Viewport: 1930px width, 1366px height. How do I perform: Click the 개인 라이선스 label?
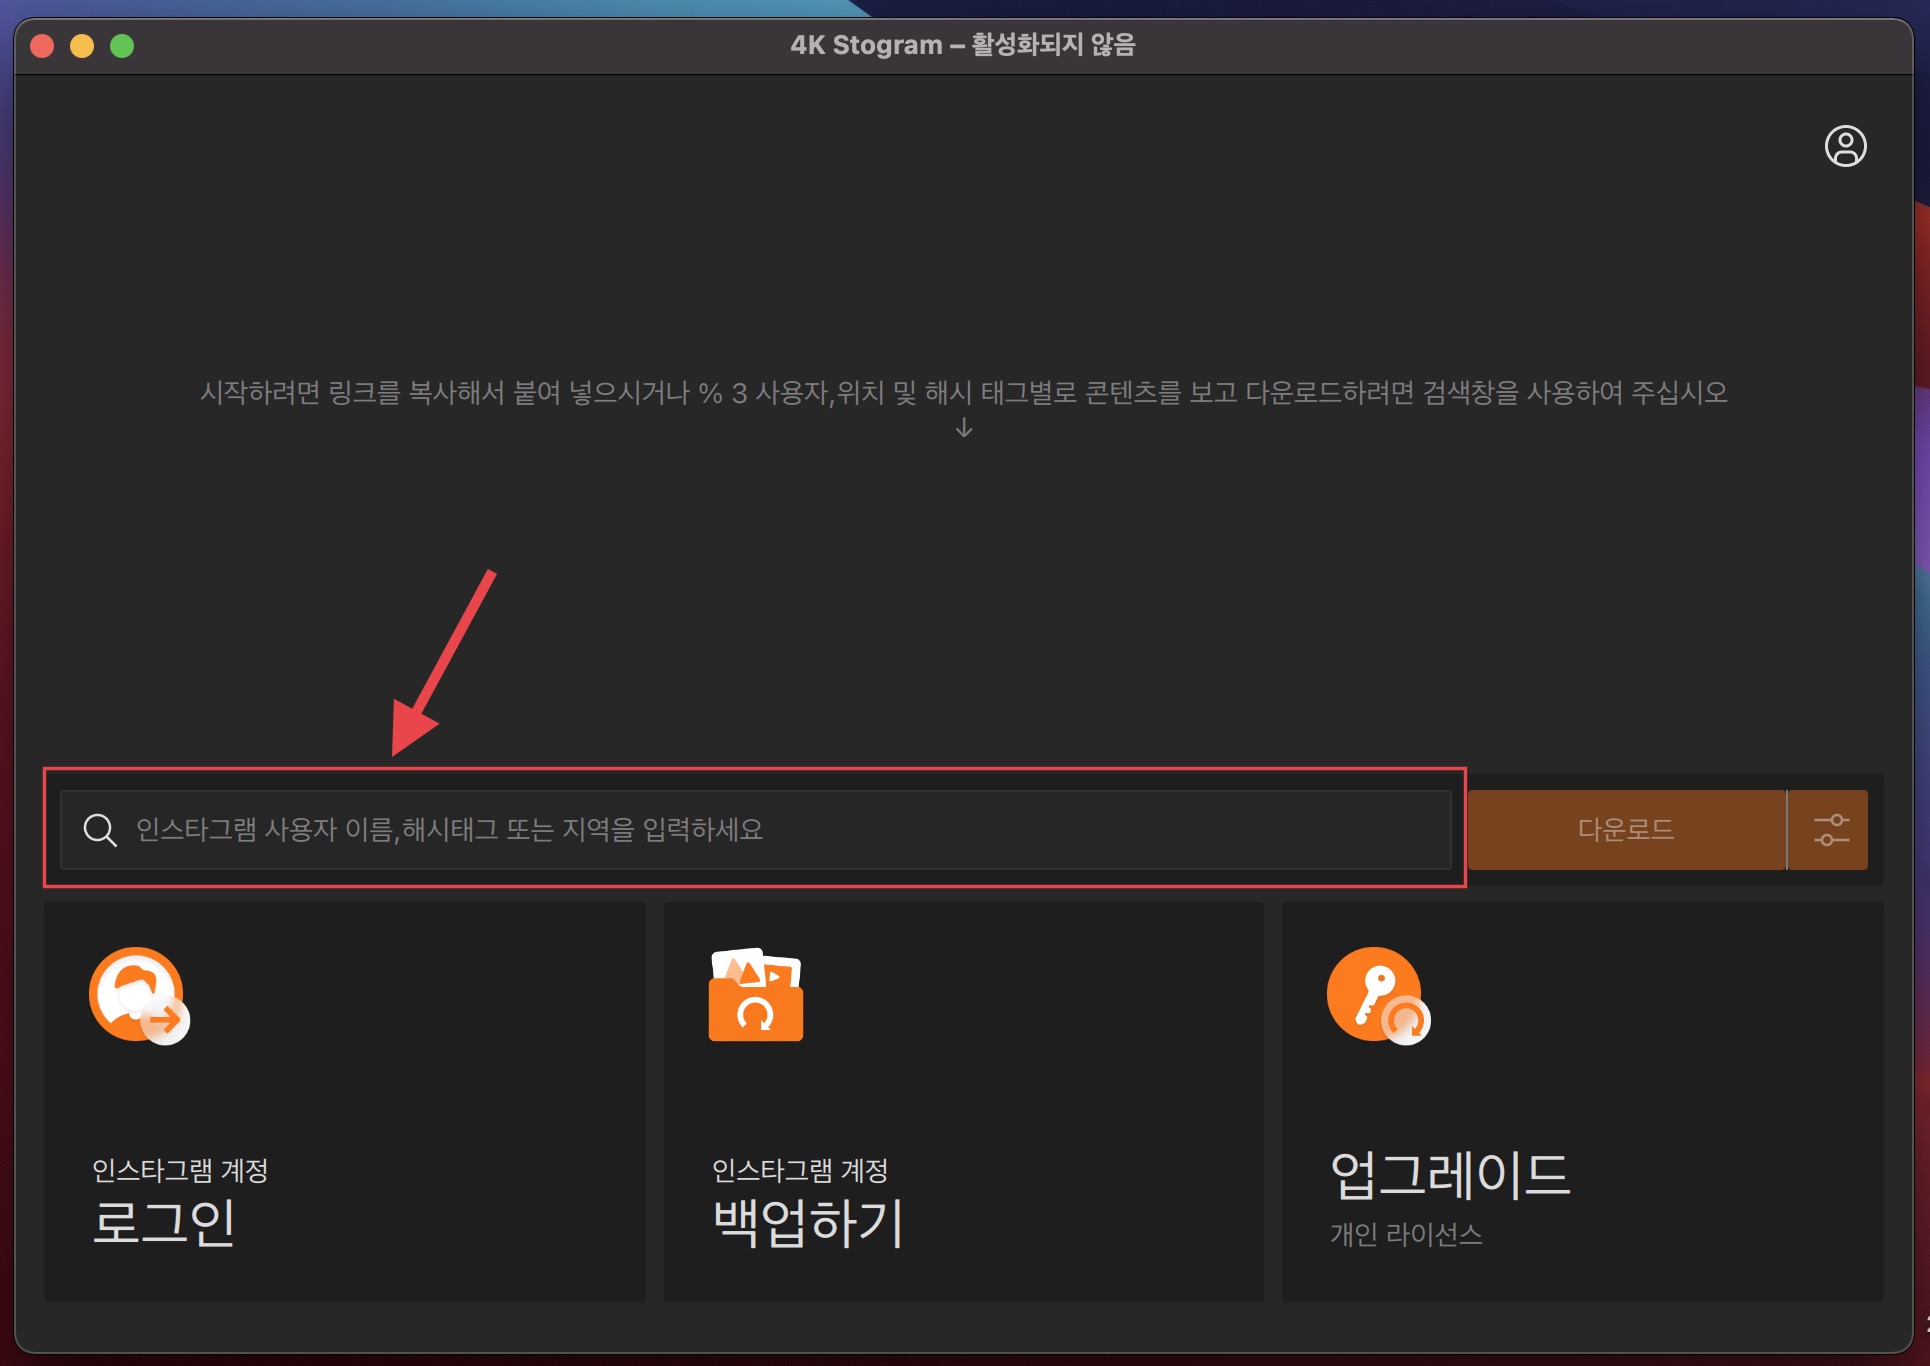click(x=1405, y=1234)
